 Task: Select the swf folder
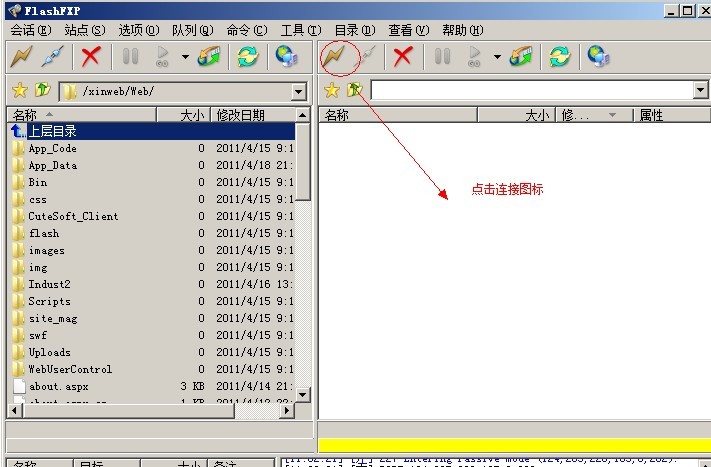[152, 335]
